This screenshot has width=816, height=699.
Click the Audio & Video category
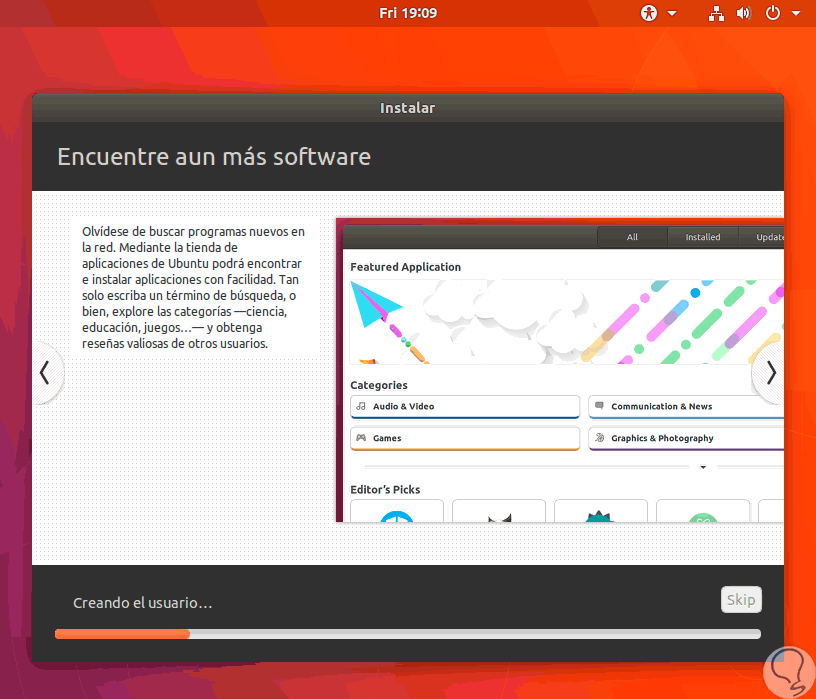pos(465,406)
